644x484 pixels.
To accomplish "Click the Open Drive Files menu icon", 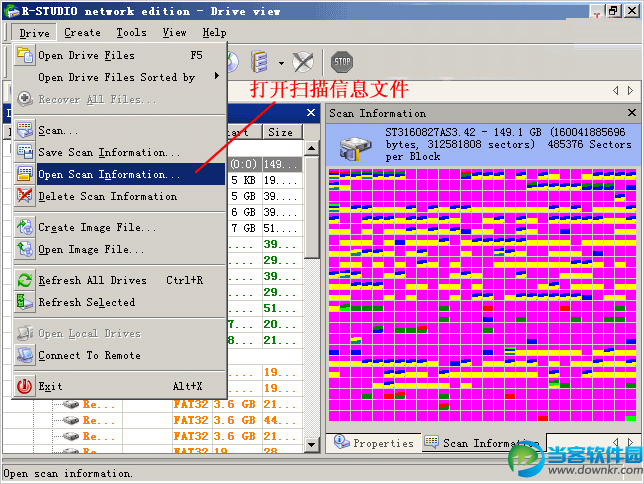I will click(x=25, y=55).
